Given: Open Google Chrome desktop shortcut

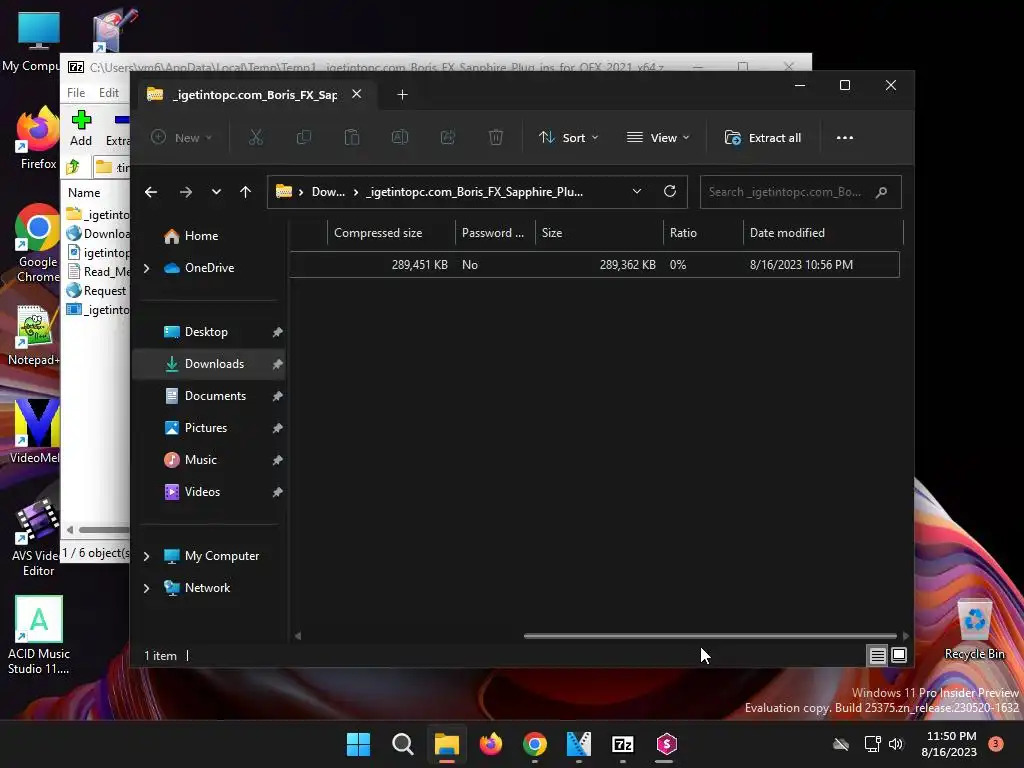Looking at the screenshot, I should click(x=38, y=243).
